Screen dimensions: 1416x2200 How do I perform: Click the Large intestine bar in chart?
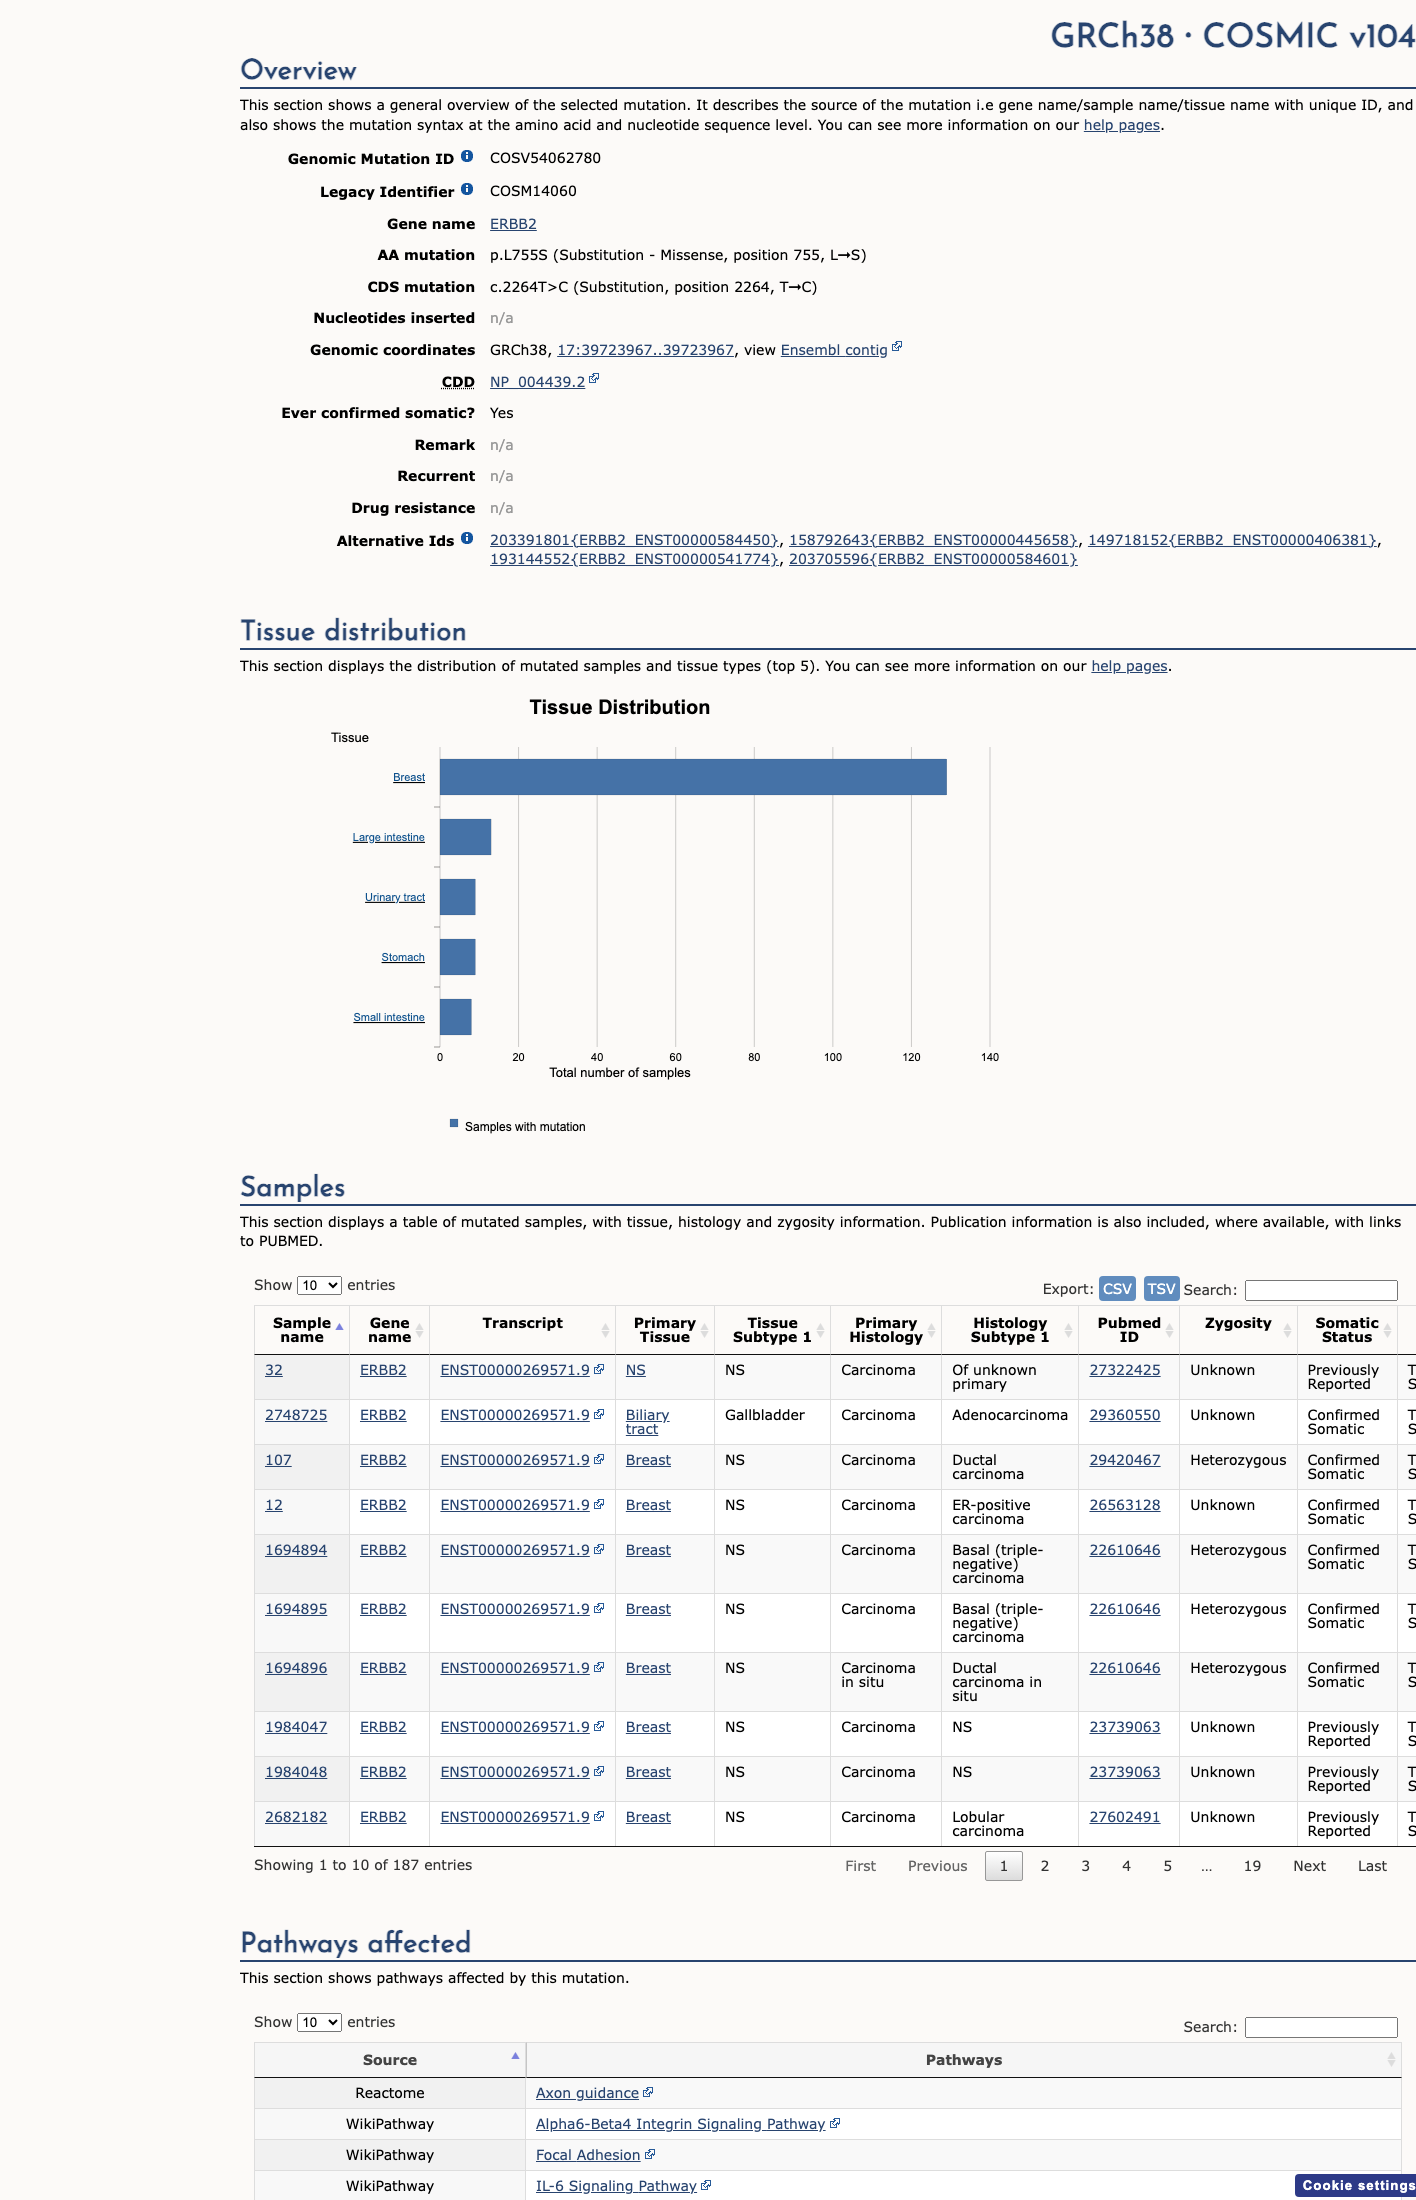pyautogui.click(x=465, y=837)
